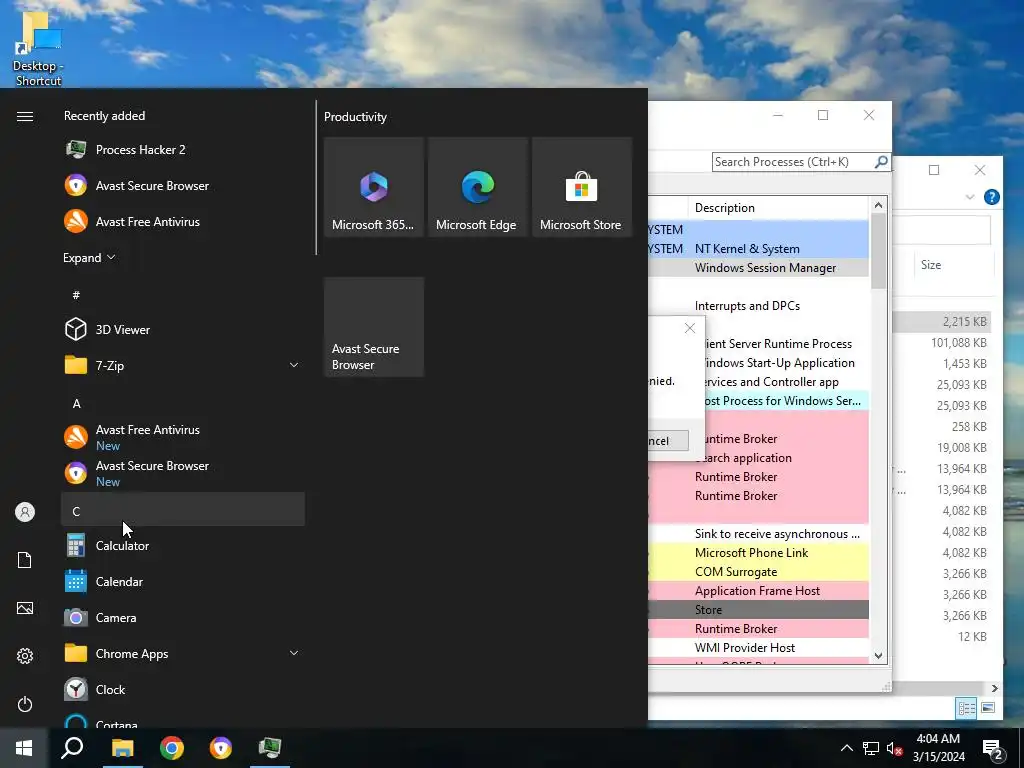Open the Explorer help icon
This screenshot has height=768, width=1024.
991,197
